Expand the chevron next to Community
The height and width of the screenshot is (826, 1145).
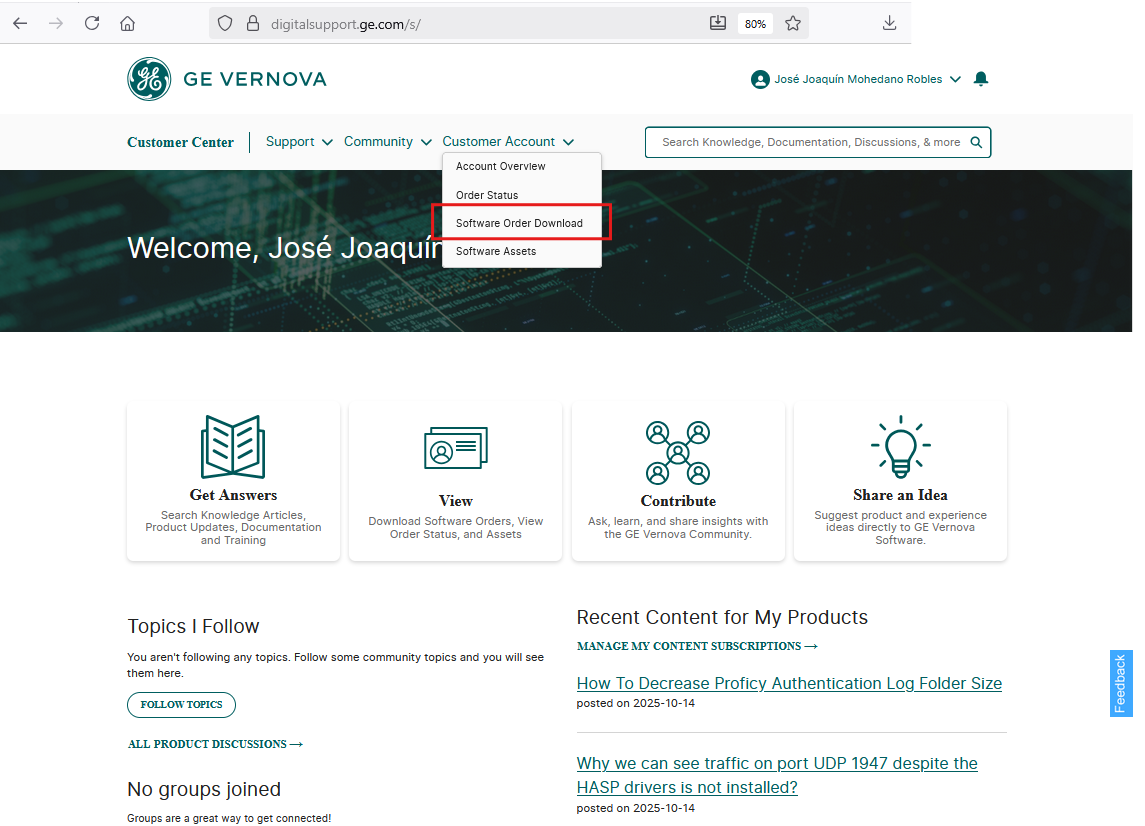[426, 142]
